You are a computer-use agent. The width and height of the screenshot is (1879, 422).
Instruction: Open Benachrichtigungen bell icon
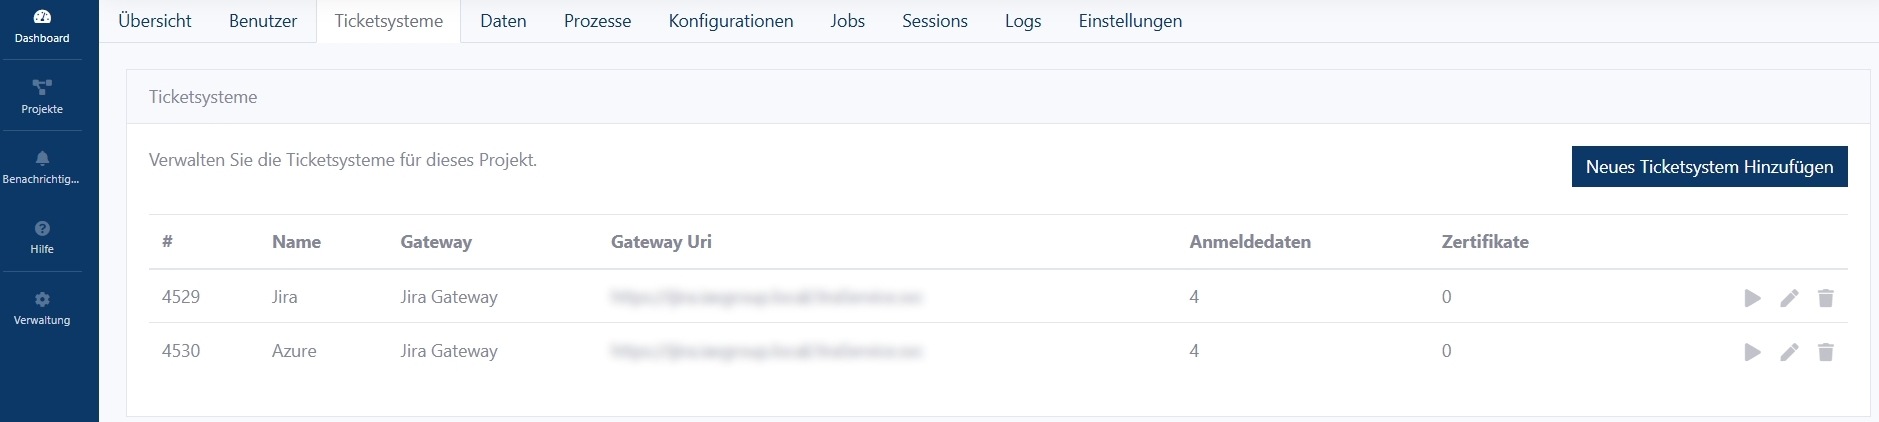tap(42, 158)
